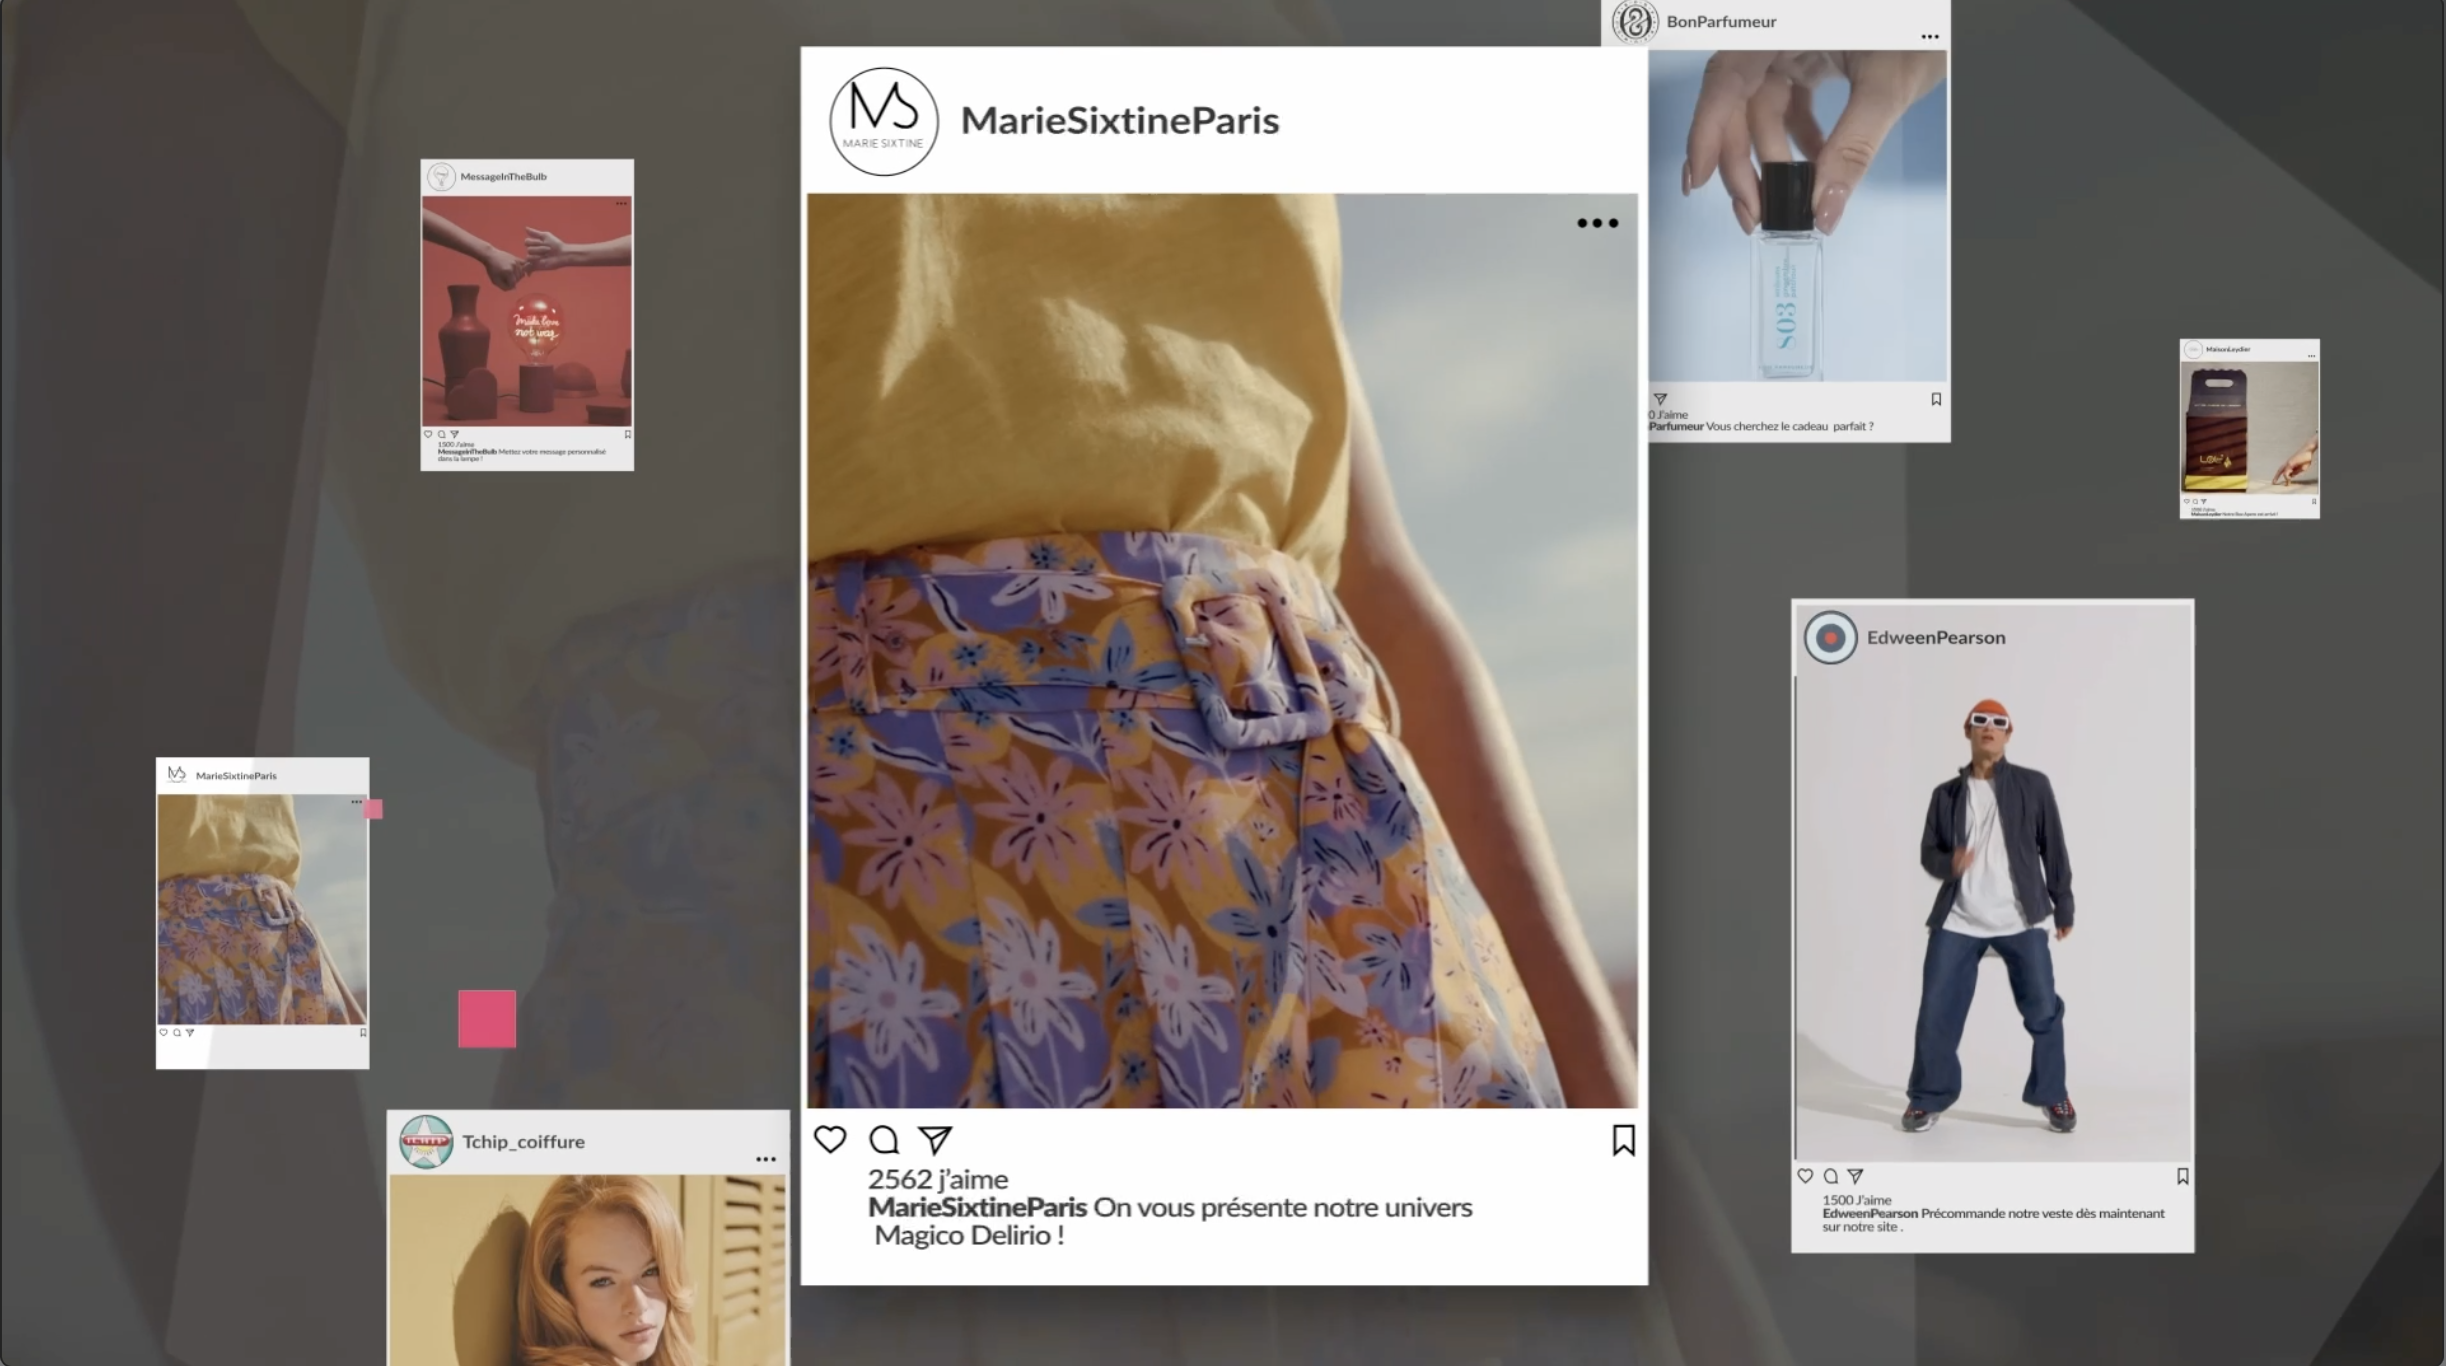Viewport: 2446px width, 1366px height.
Task: Bookmark the EdweenPearson post
Action: pos(2182,1176)
